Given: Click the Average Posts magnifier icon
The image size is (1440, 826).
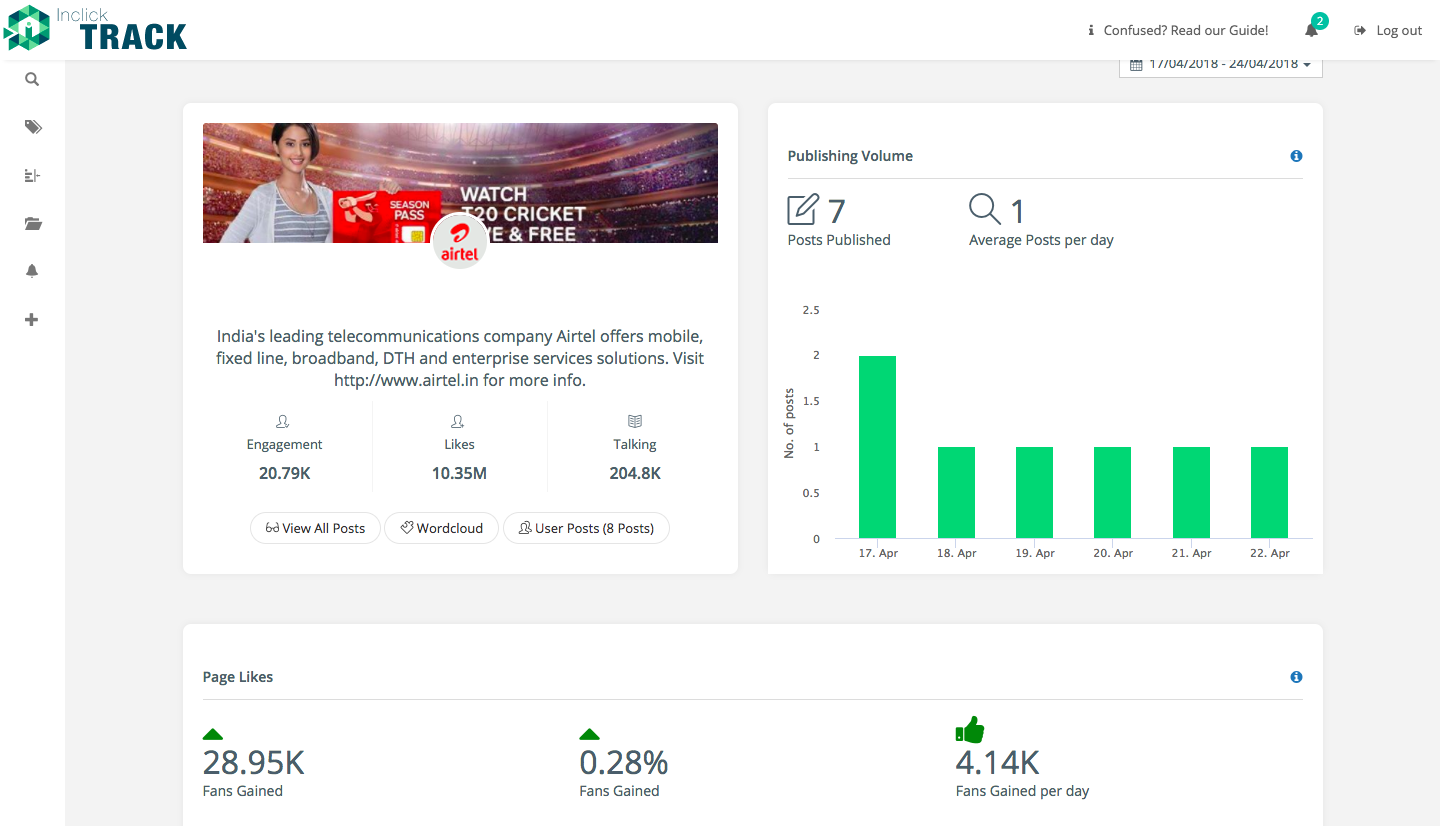Looking at the screenshot, I should coord(985,209).
